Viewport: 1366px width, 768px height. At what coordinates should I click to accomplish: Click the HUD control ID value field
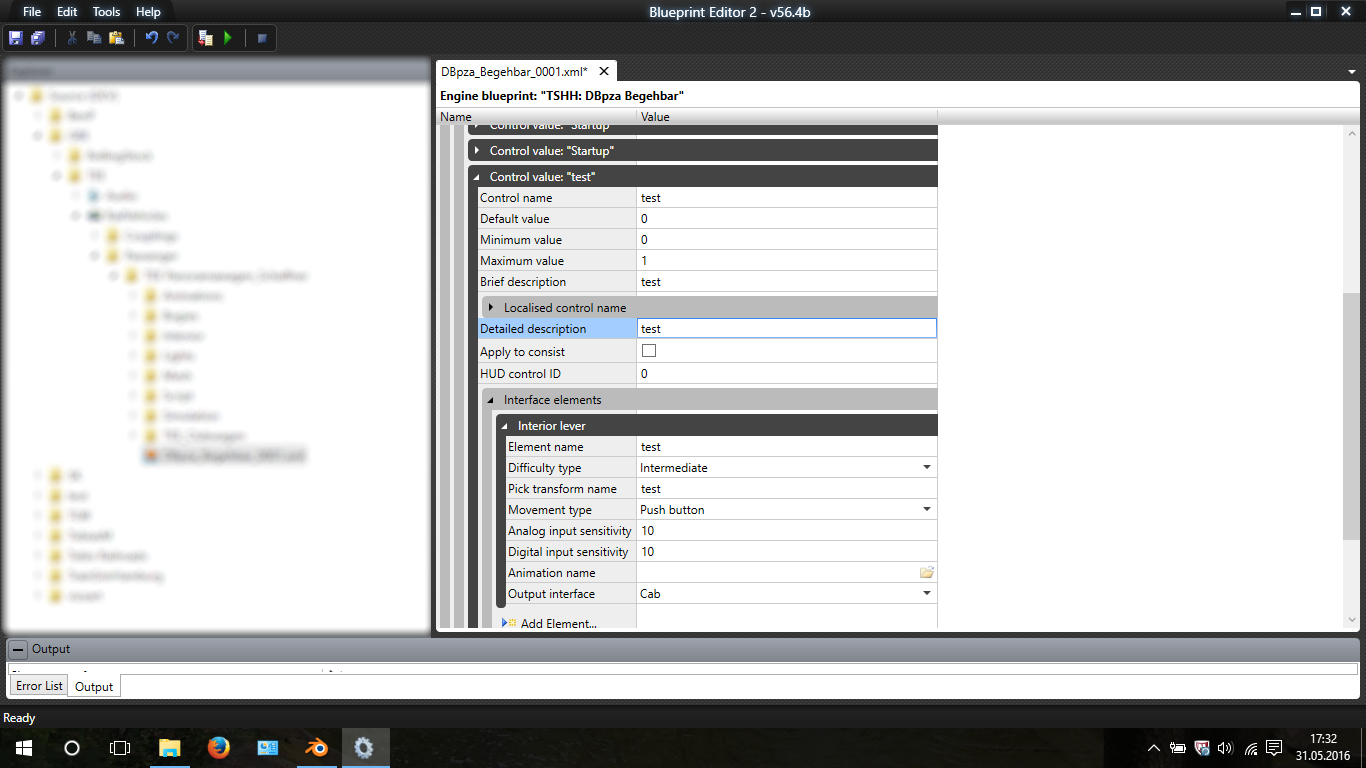(787, 374)
